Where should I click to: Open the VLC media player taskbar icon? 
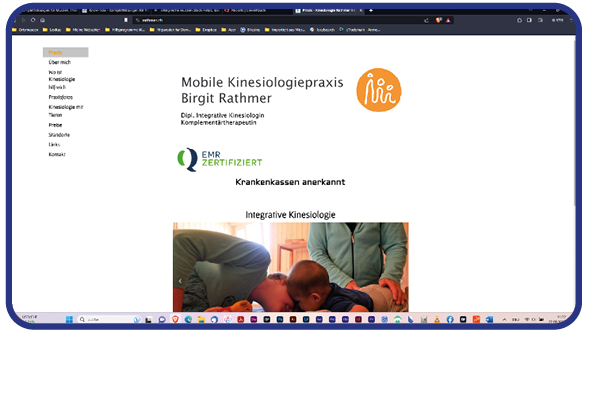(437, 320)
